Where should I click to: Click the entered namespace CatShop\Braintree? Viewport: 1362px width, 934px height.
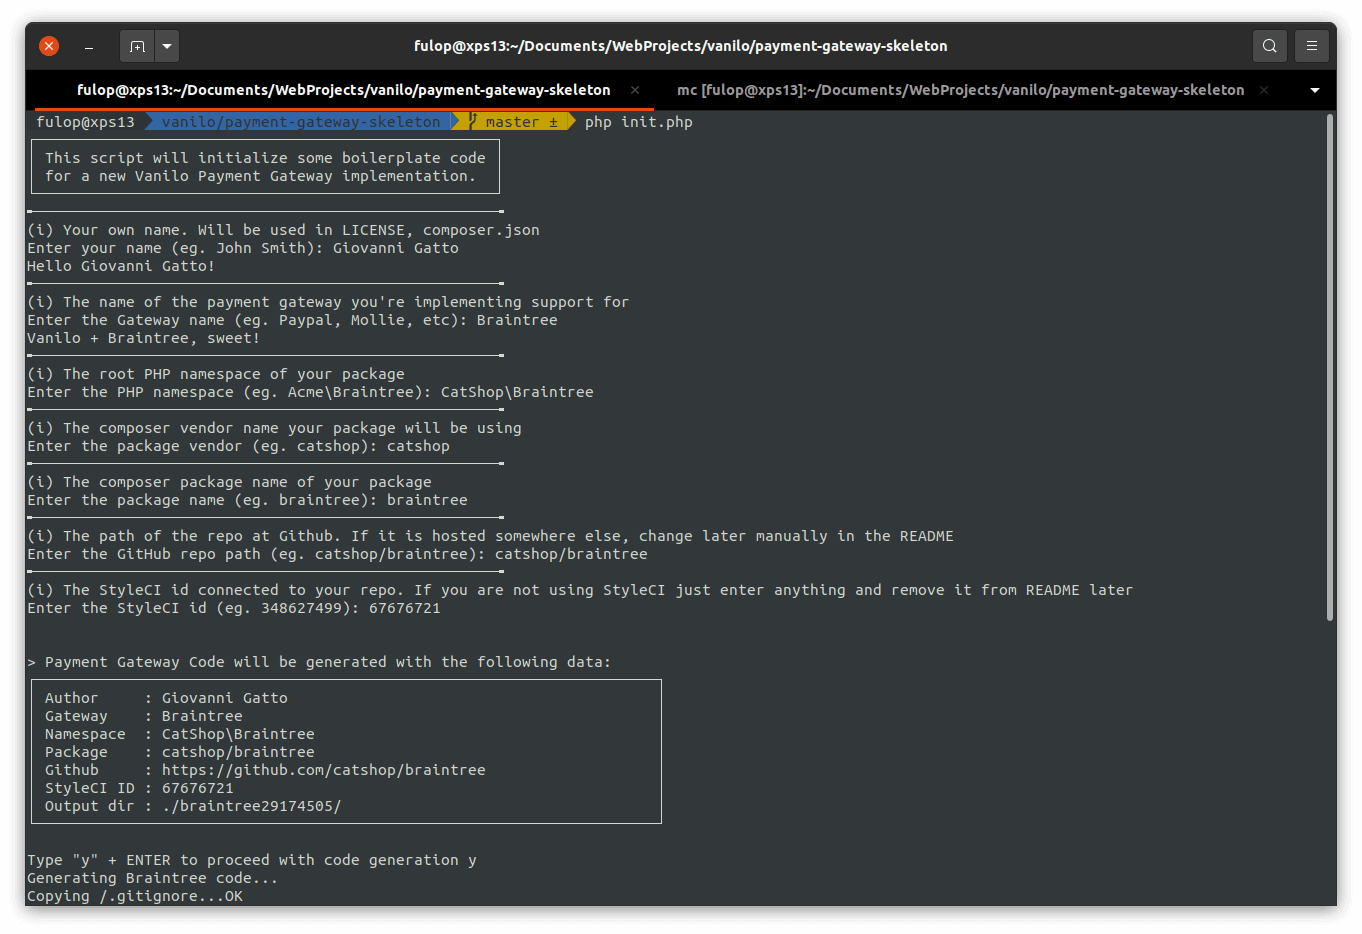pyautogui.click(x=517, y=392)
